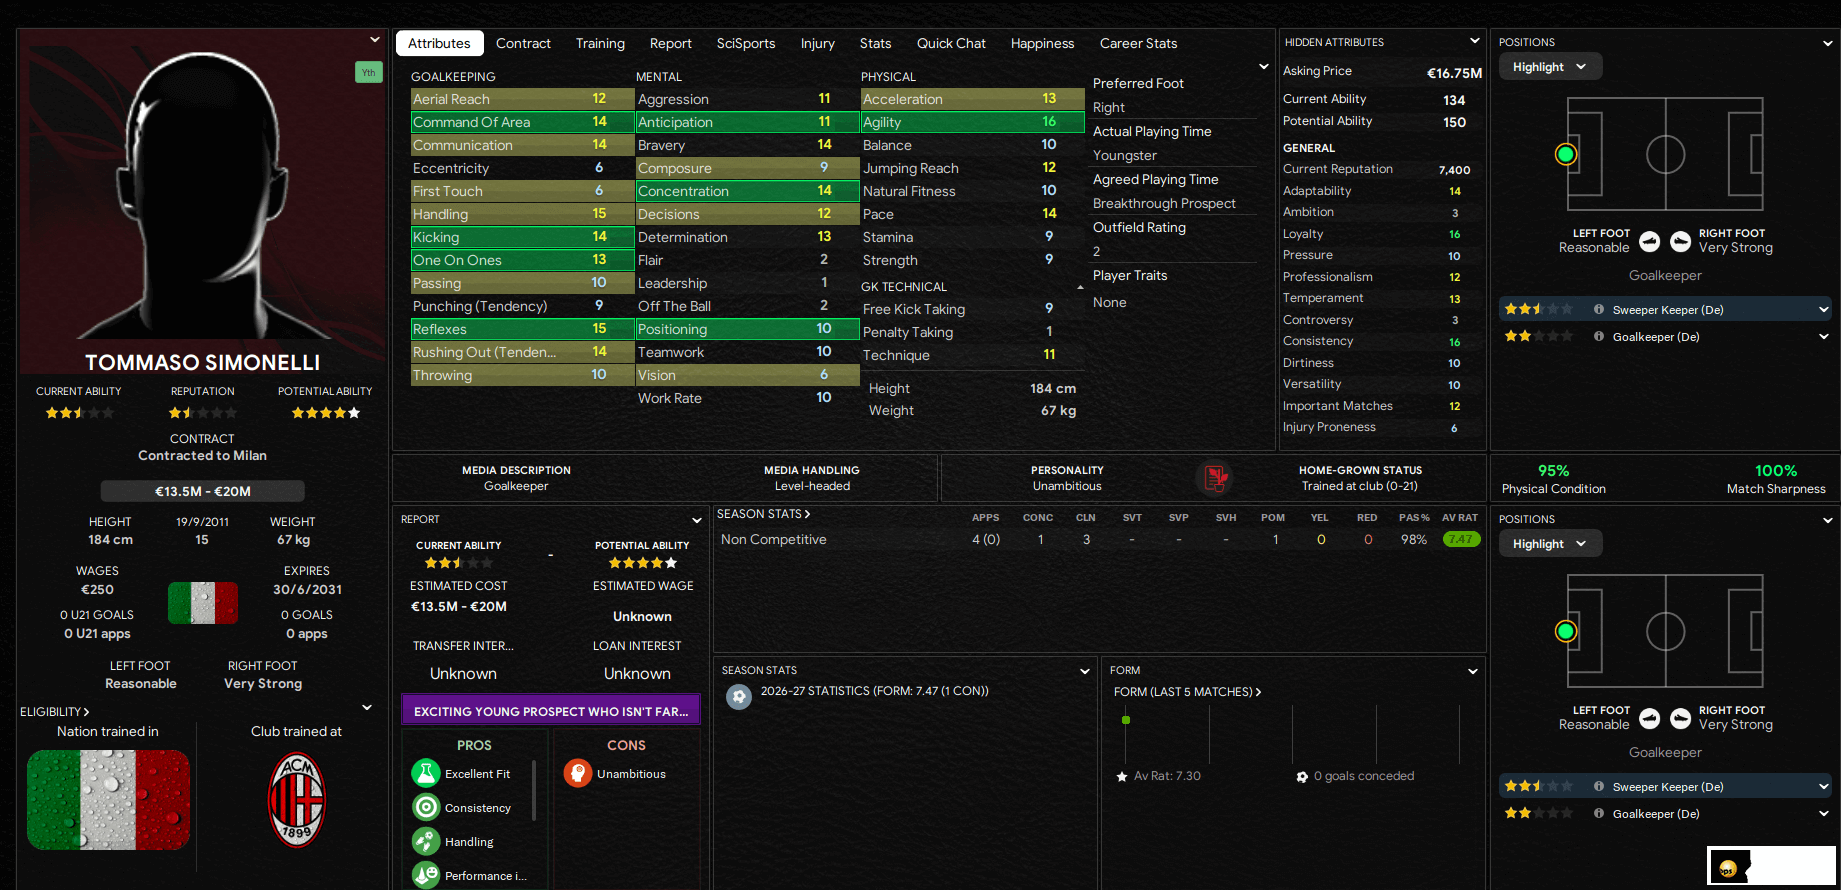The height and width of the screenshot is (890, 1841).
Task: Select the goalkeeper position dot on top pitch
Action: [x=1566, y=154]
